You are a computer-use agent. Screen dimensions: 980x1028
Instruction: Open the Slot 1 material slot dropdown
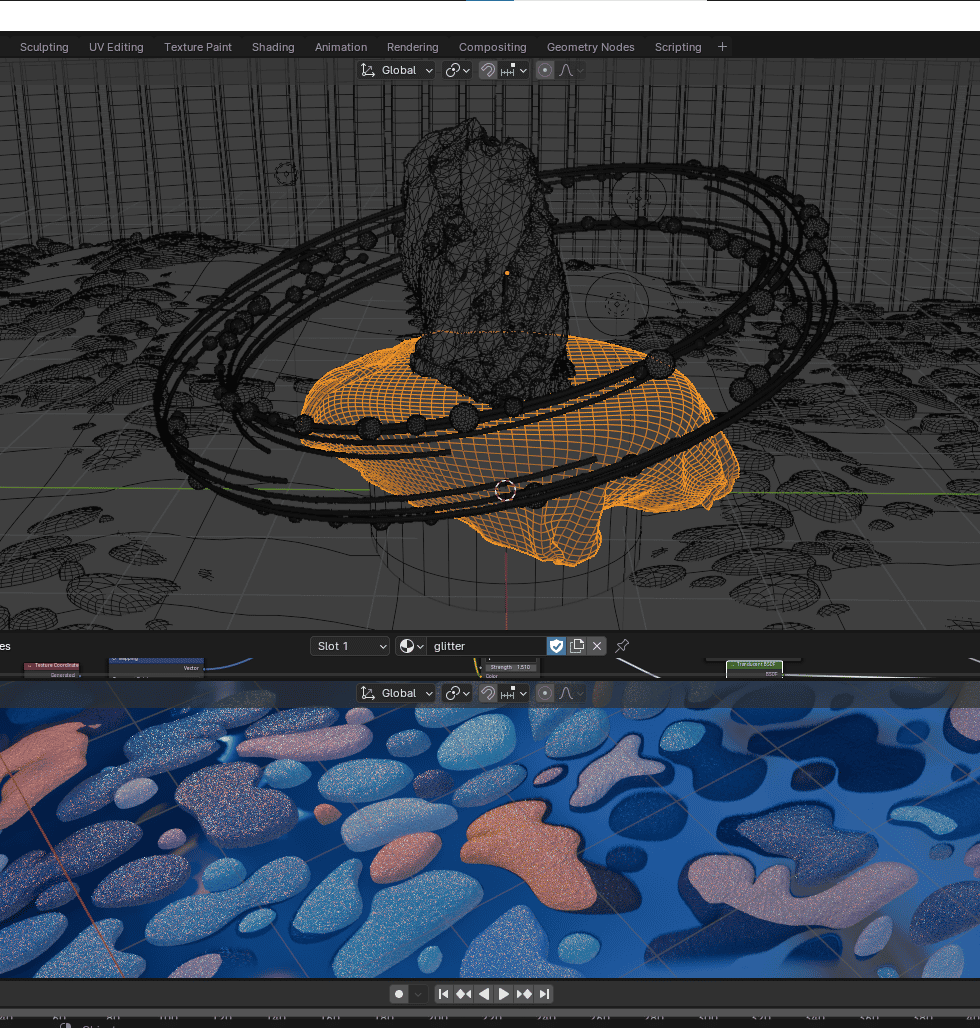(349, 646)
